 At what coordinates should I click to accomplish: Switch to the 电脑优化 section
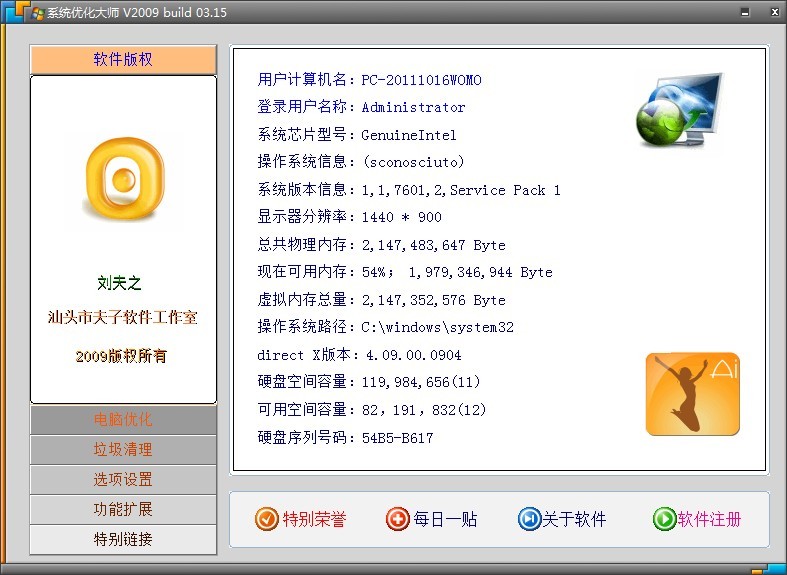click(x=123, y=420)
